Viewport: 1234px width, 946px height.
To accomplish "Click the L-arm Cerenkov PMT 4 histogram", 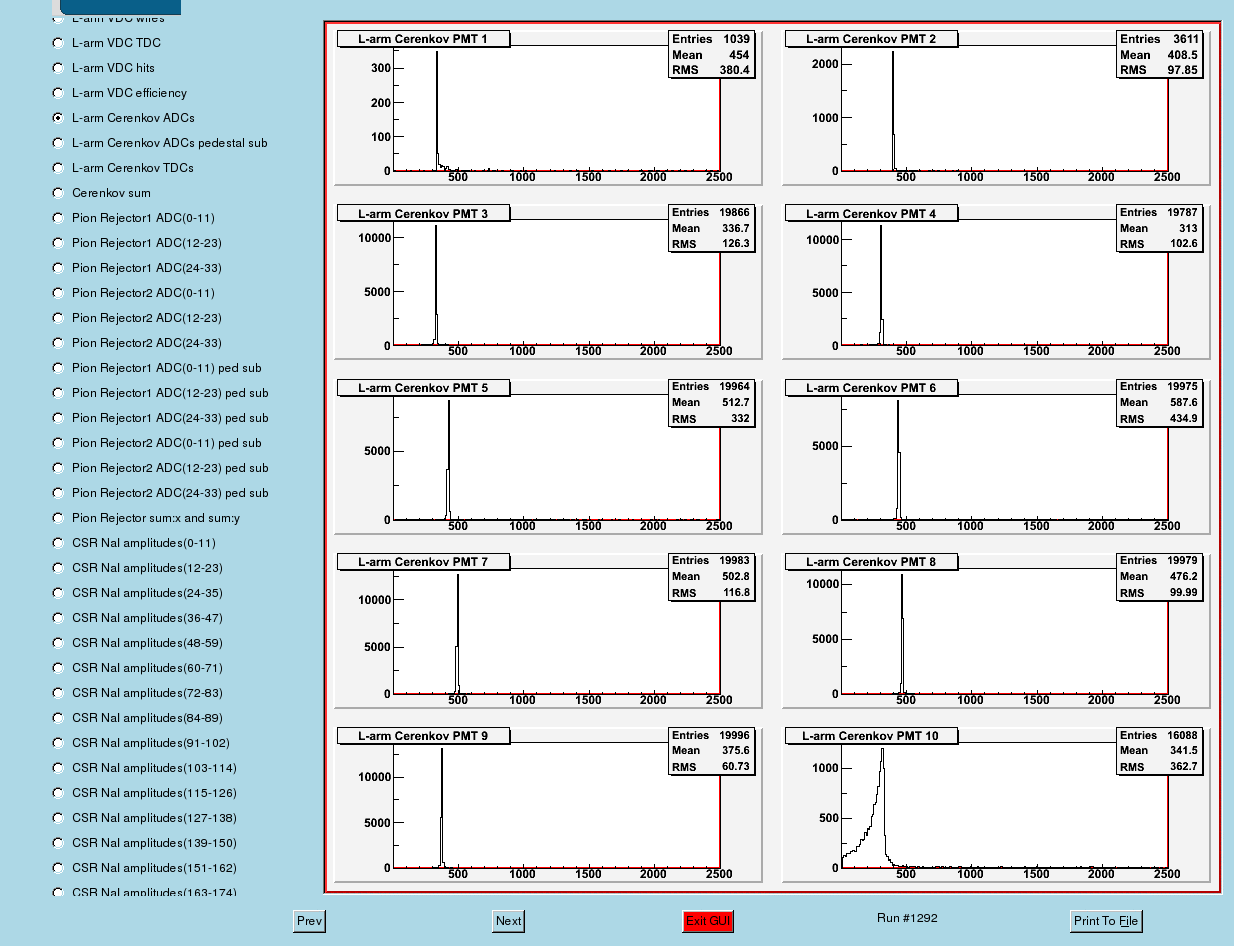I will pyautogui.click(x=996, y=282).
